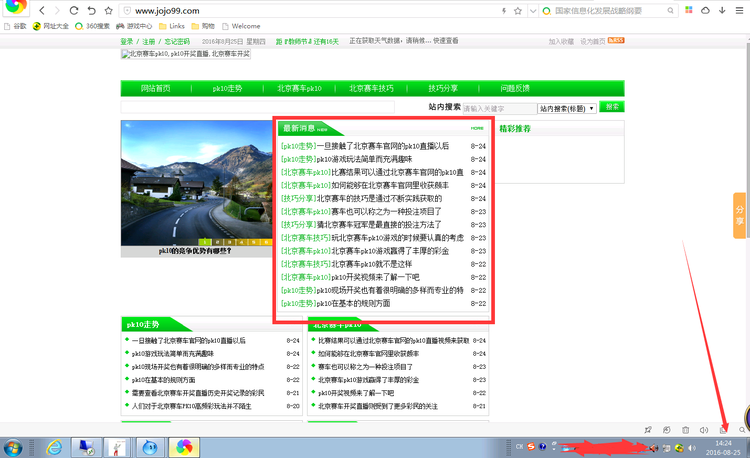Click the browser forward arrow
This screenshot has width=750, height=458.
57,11
